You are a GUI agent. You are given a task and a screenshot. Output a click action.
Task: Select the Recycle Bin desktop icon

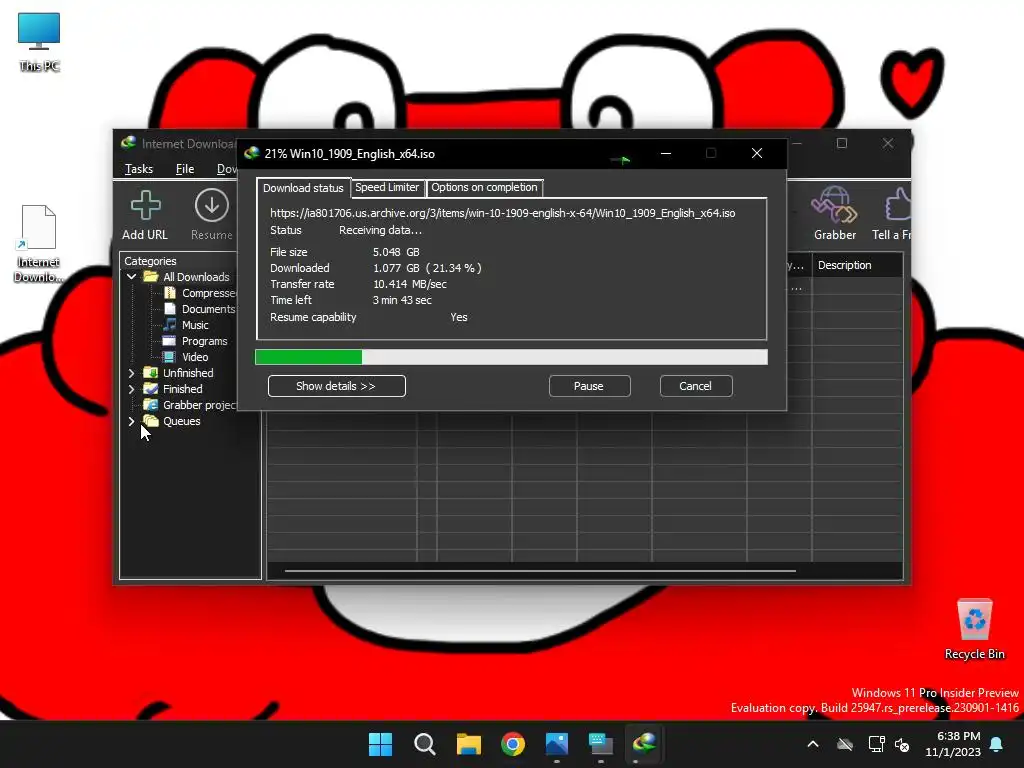click(x=974, y=630)
